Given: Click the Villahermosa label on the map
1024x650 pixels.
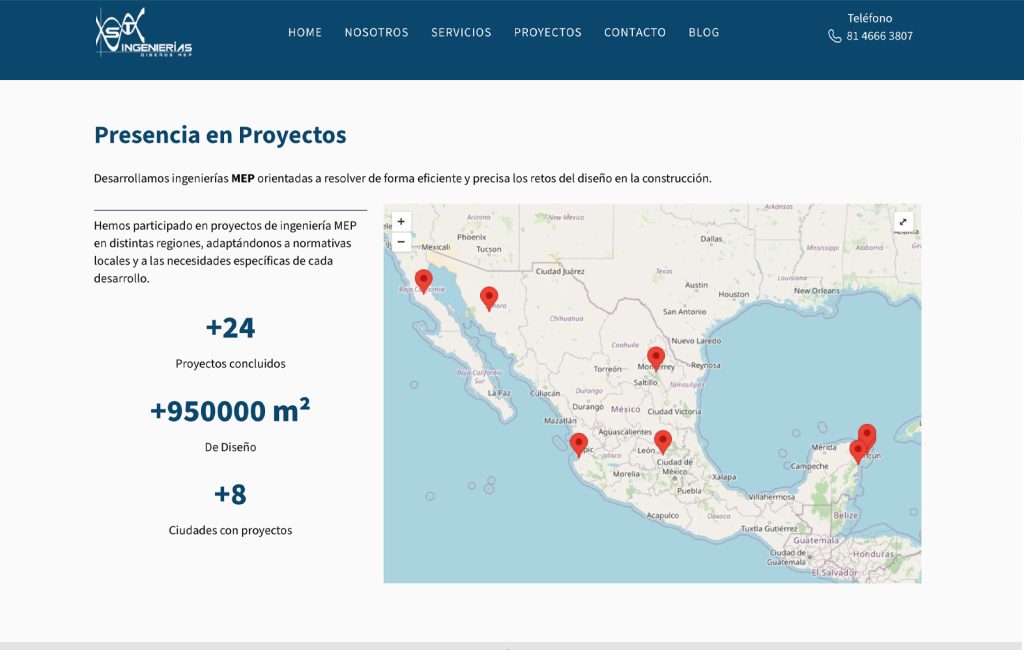Looking at the screenshot, I should coord(771,497).
